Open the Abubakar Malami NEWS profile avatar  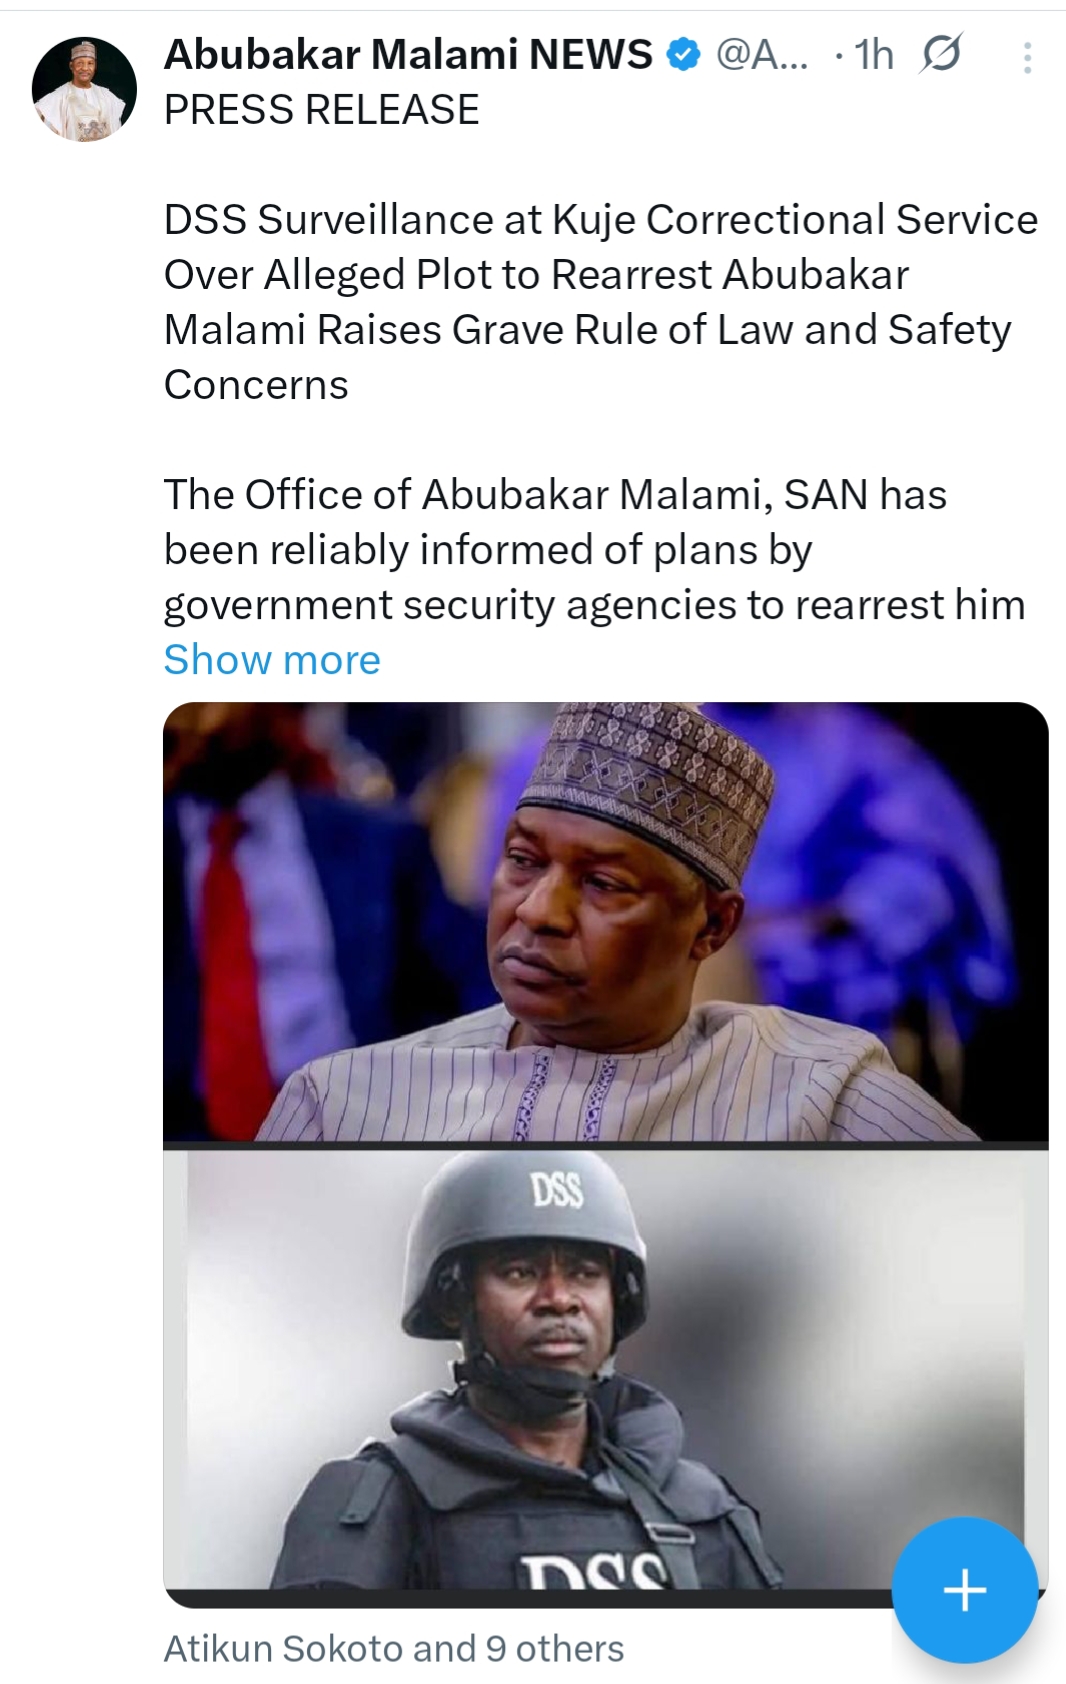coord(84,89)
